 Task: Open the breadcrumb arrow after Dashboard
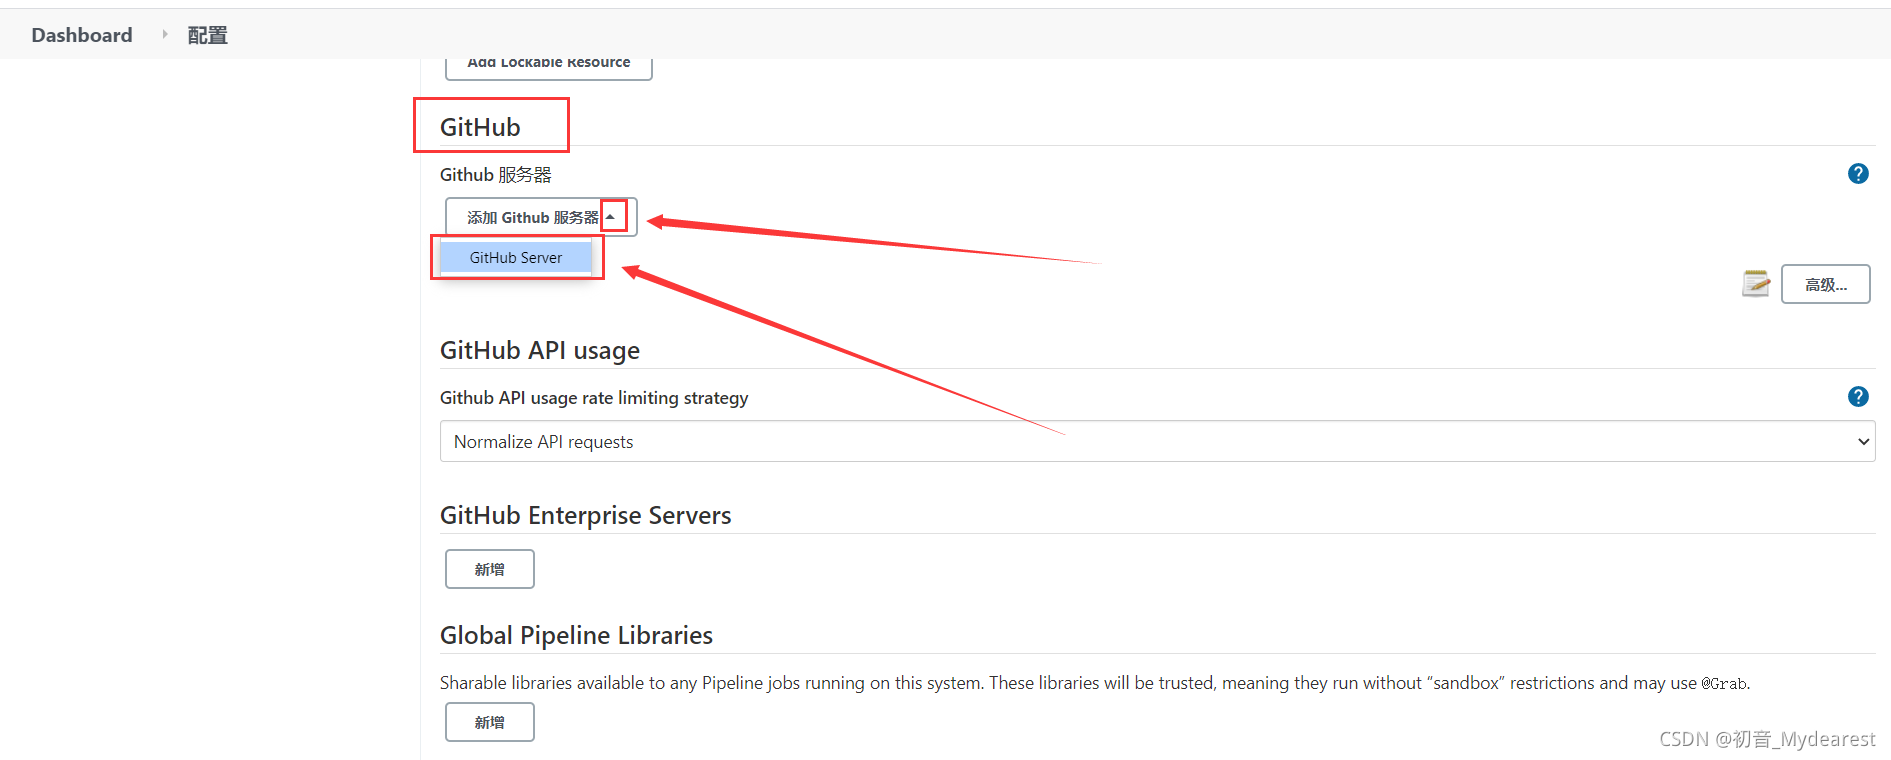[x=165, y=34]
